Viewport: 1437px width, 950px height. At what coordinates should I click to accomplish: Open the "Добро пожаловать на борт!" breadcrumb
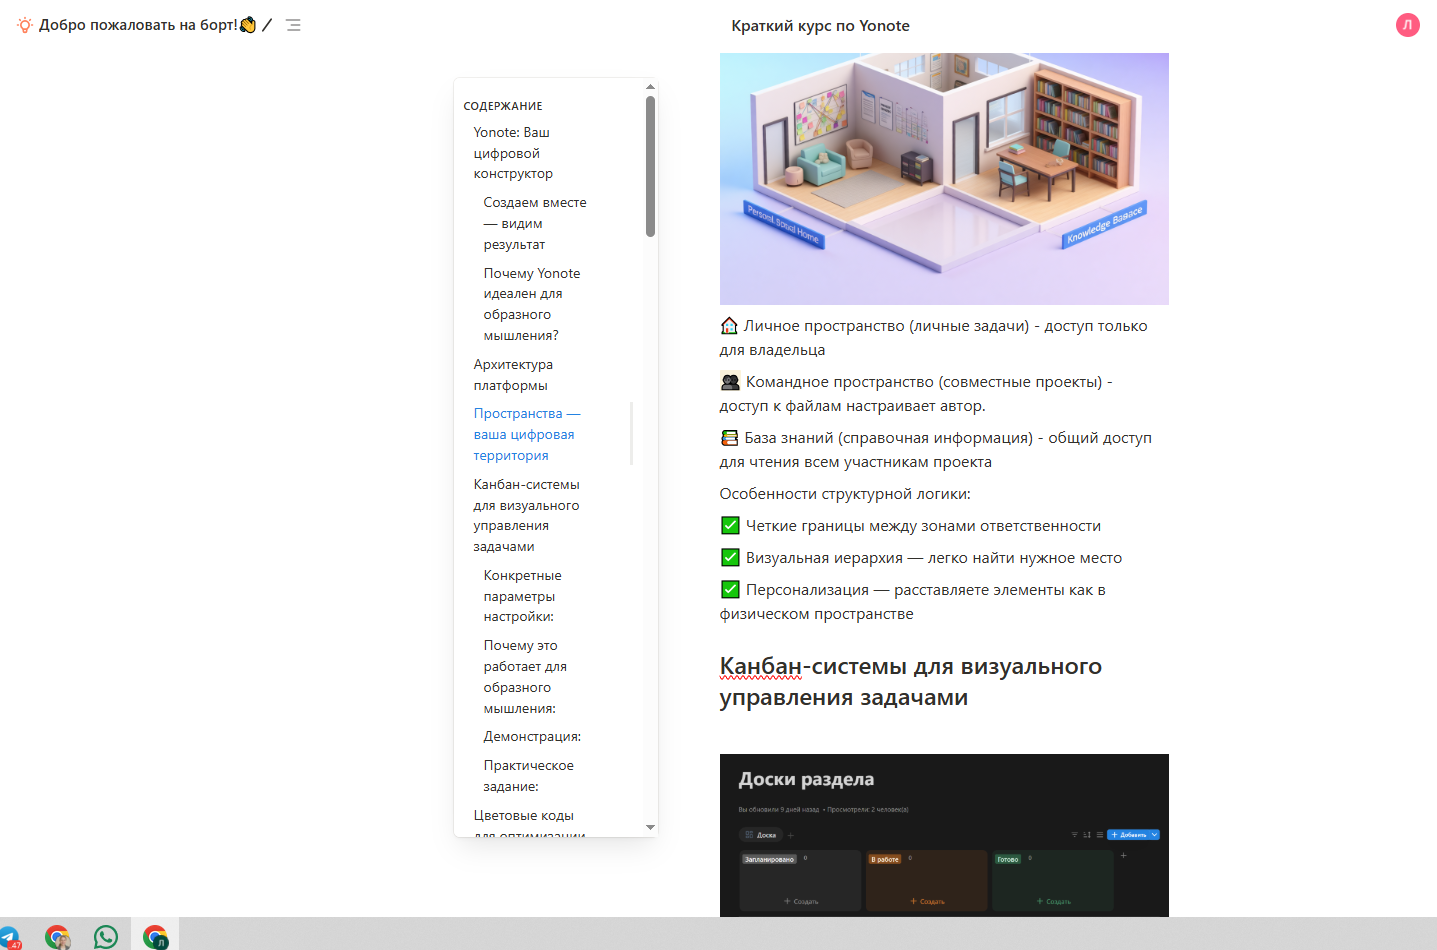point(148,25)
